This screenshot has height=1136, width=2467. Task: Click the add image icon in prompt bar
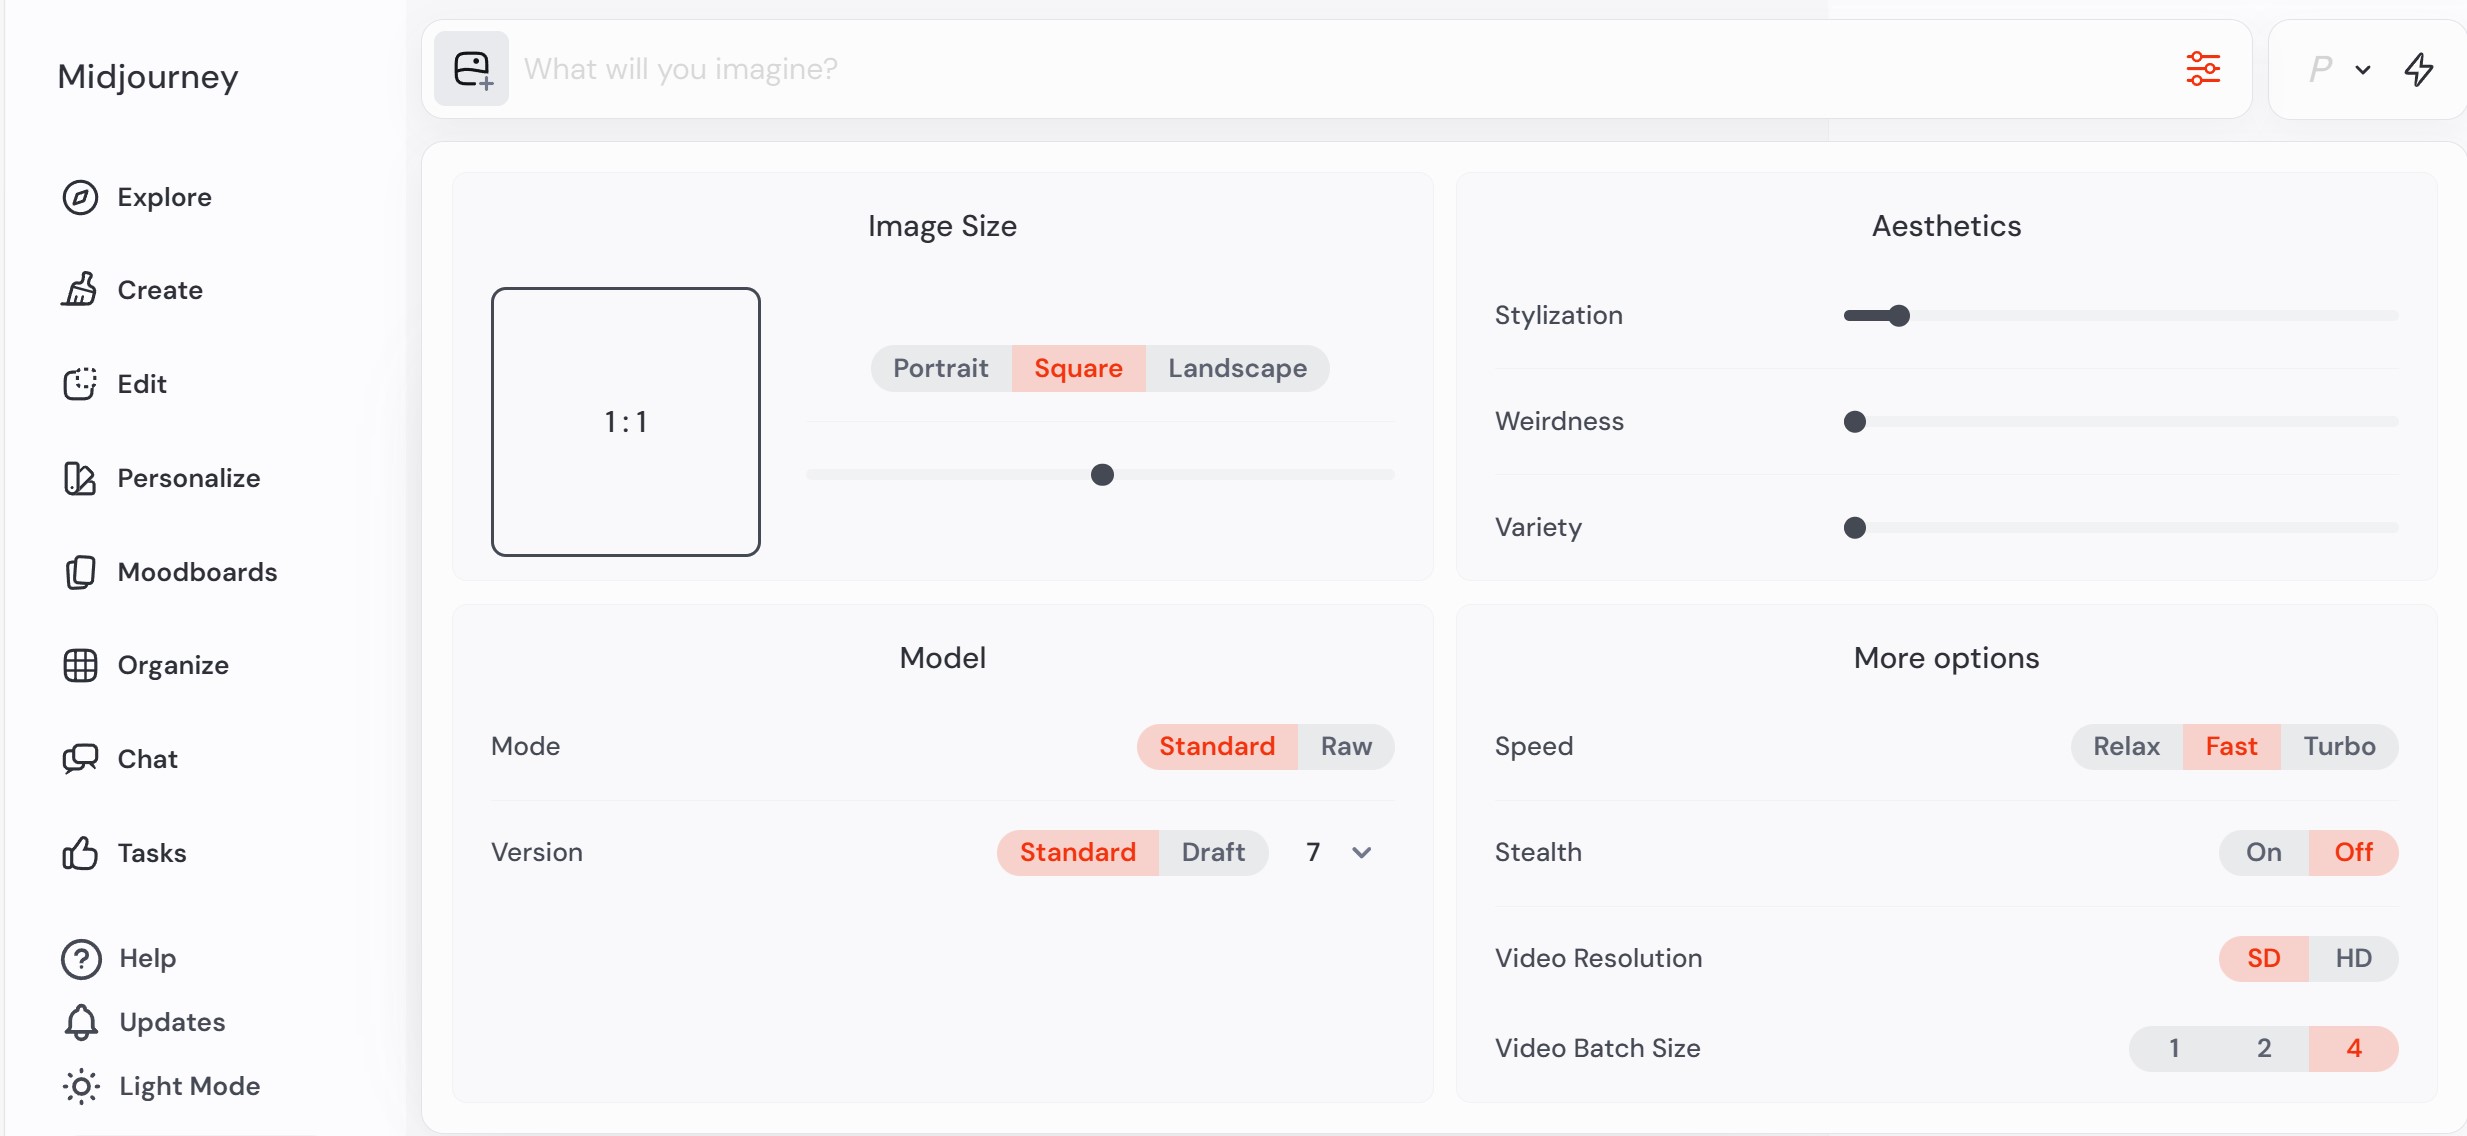pyautogui.click(x=472, y=69)
